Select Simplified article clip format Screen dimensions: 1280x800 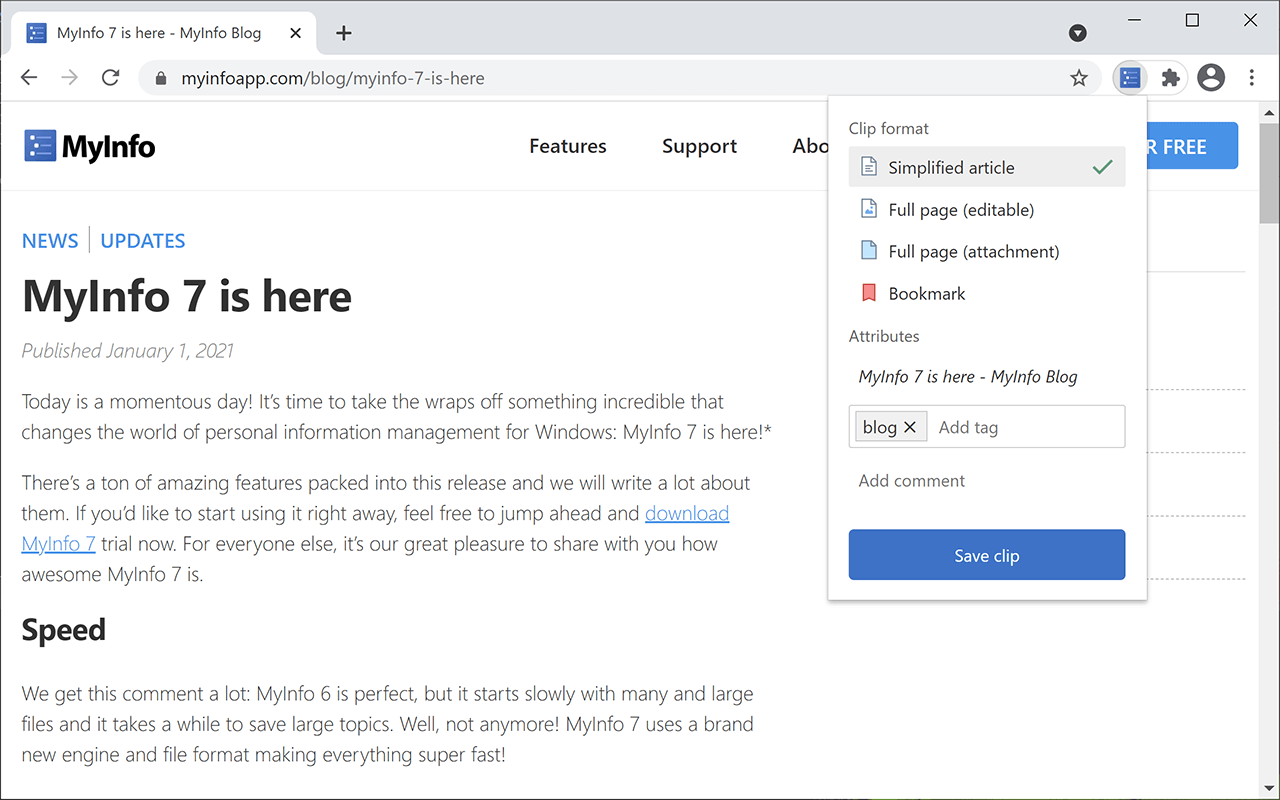click(987, 167)
